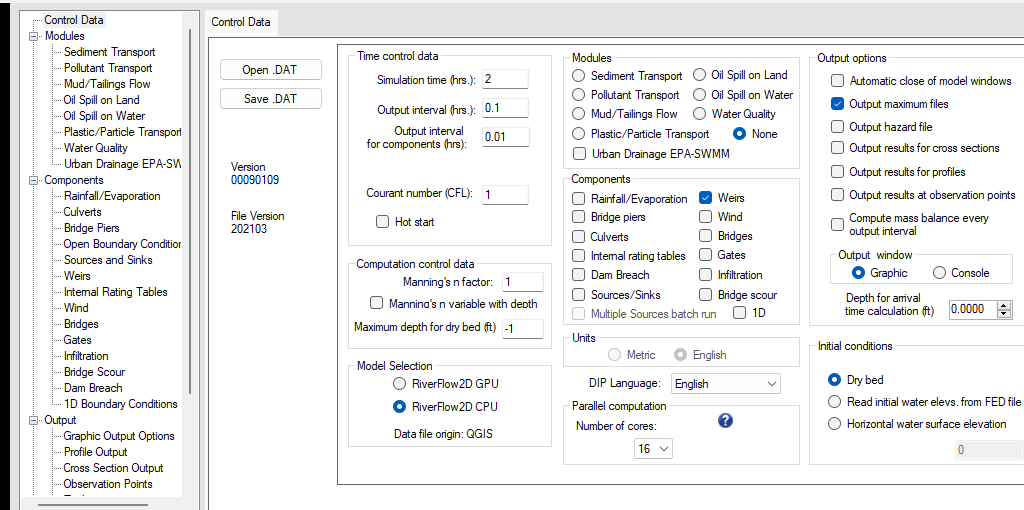The width and height of the screenshot is (1024, 510).
Task: Select Horizontal water surface elevation option
Action: pyautogui.click(x=834, y=424)
